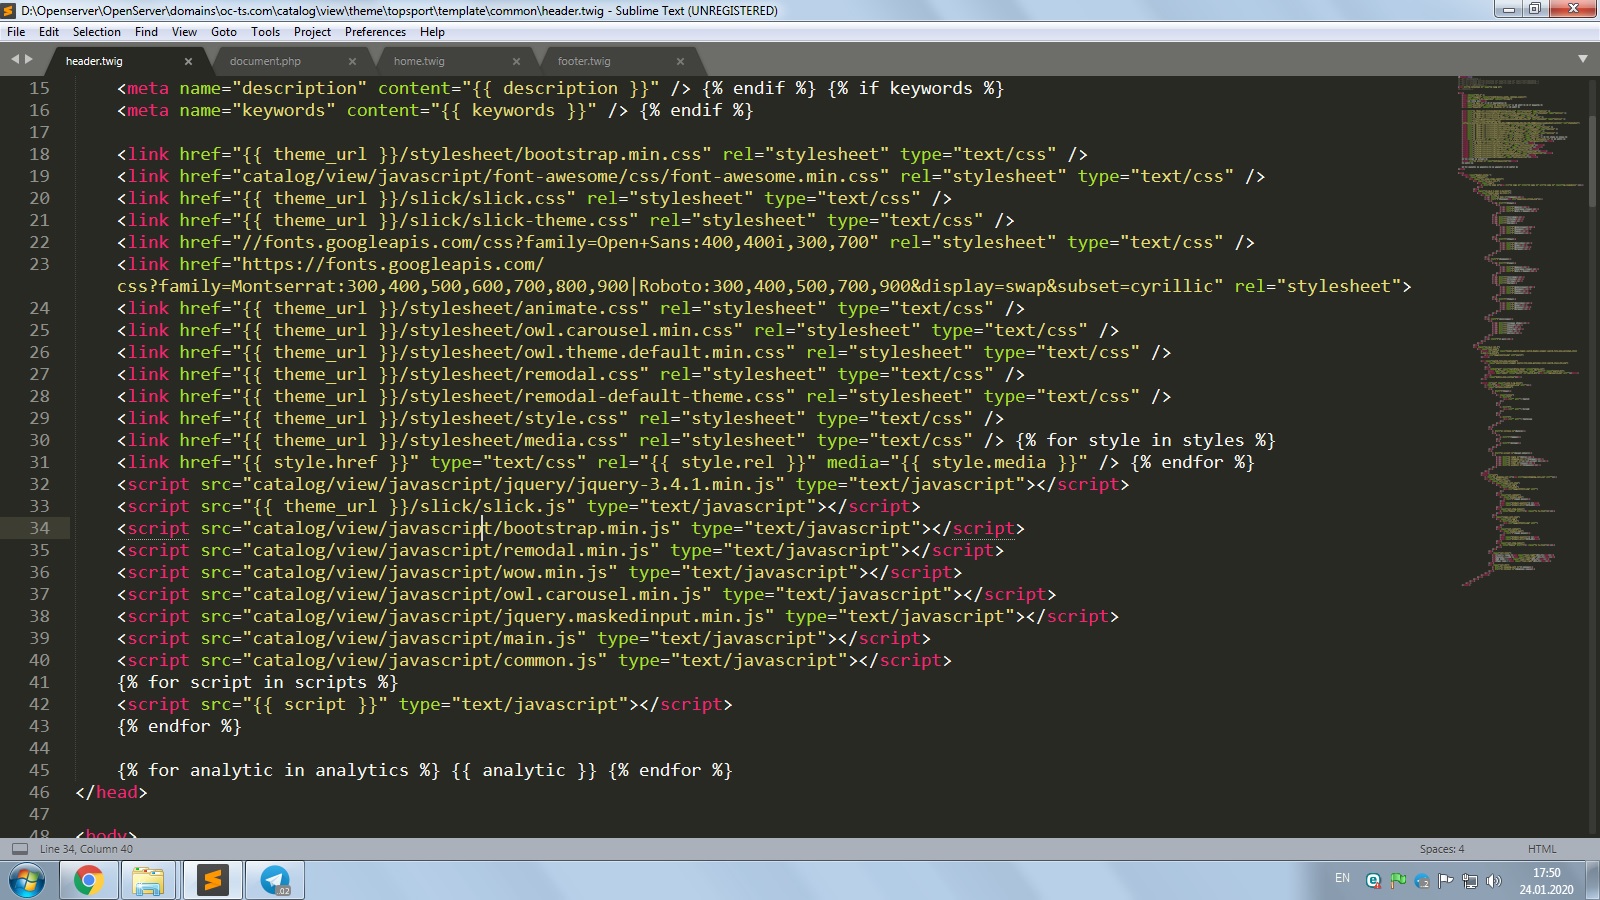The height and width of the screenshot is (900, 1600).
Task: Close the document.php tab
Action: (352, 61)
